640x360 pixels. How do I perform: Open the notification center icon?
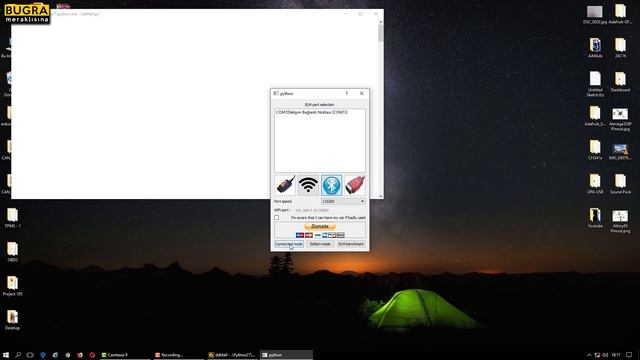[629, 355]
